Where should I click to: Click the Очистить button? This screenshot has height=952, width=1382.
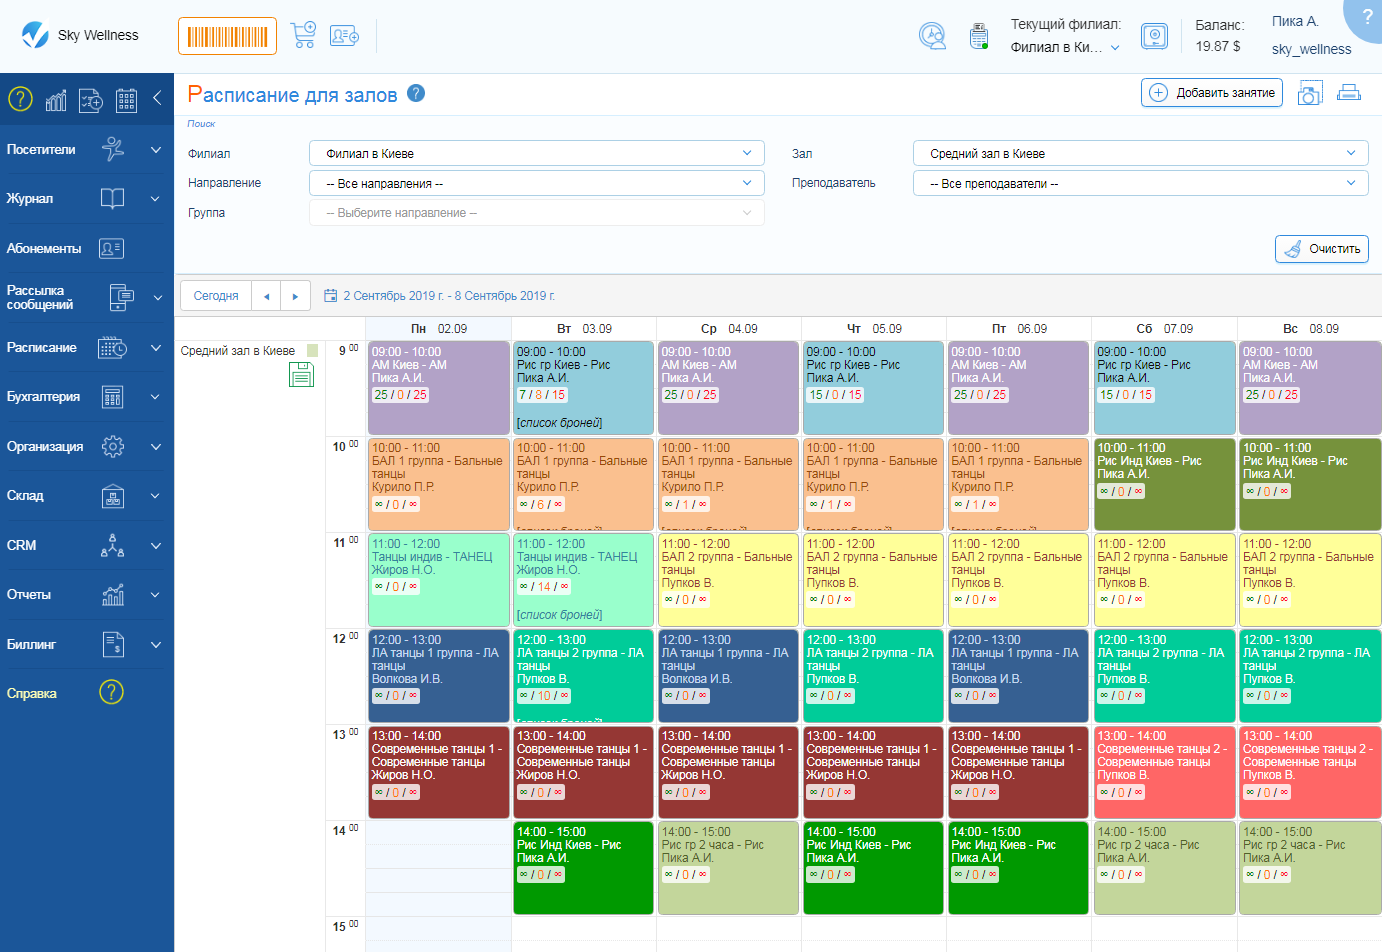[x=1321, y=249]
